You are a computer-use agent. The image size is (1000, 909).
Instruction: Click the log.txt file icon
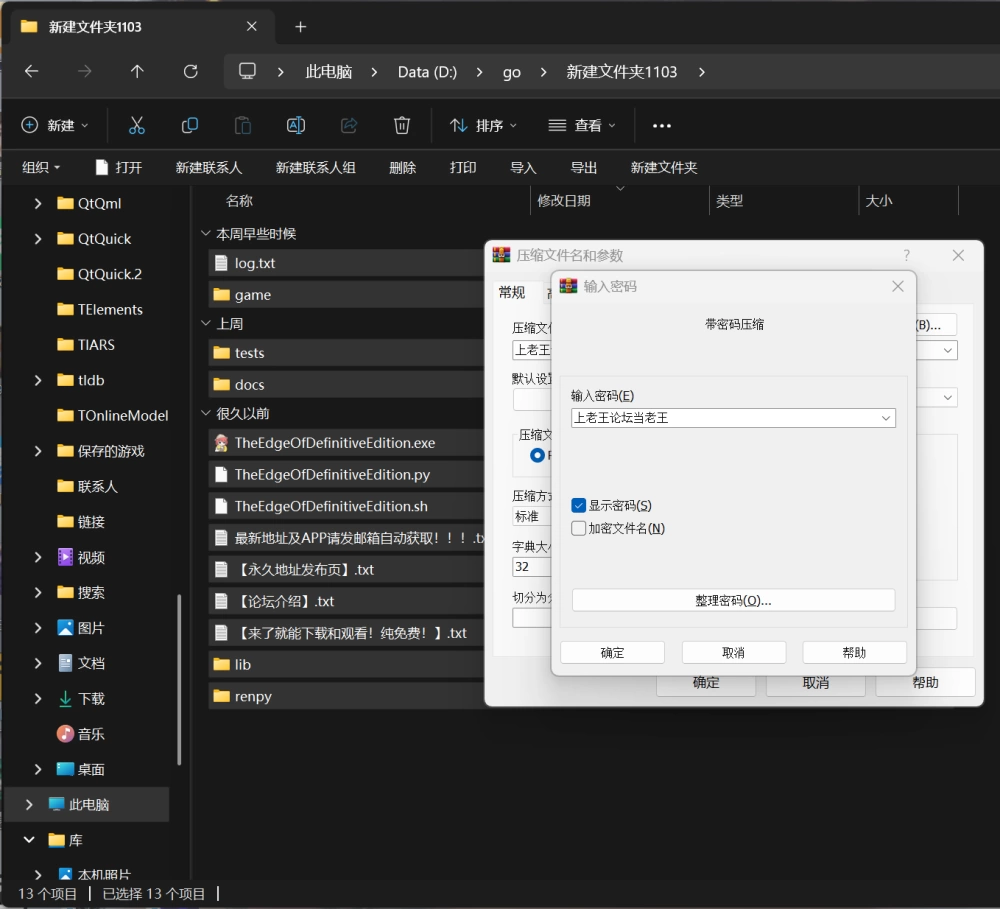pos(221,263)
